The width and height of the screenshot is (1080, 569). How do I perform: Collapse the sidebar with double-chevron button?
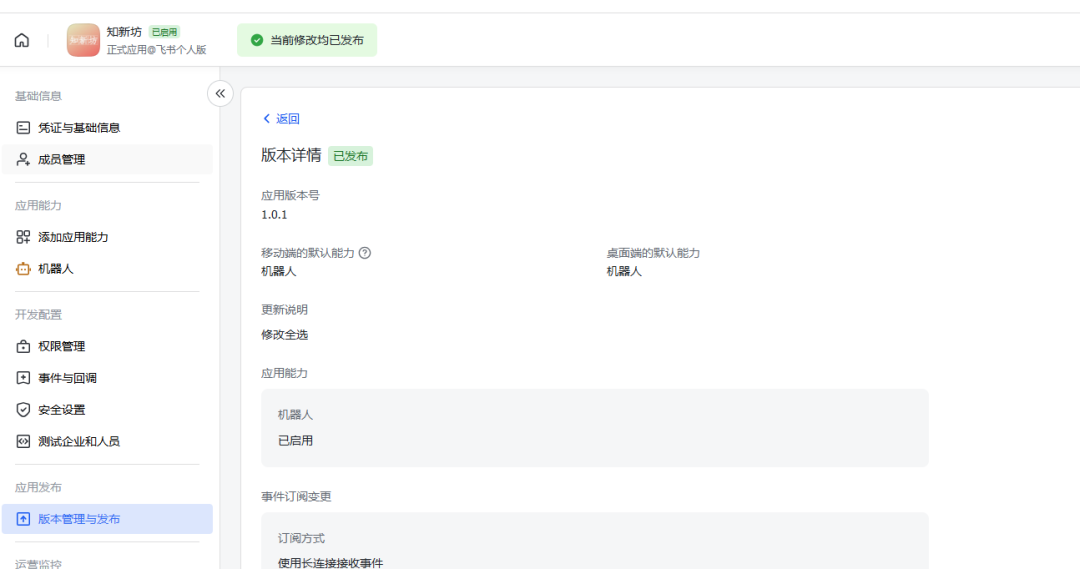tap(220, 93)
